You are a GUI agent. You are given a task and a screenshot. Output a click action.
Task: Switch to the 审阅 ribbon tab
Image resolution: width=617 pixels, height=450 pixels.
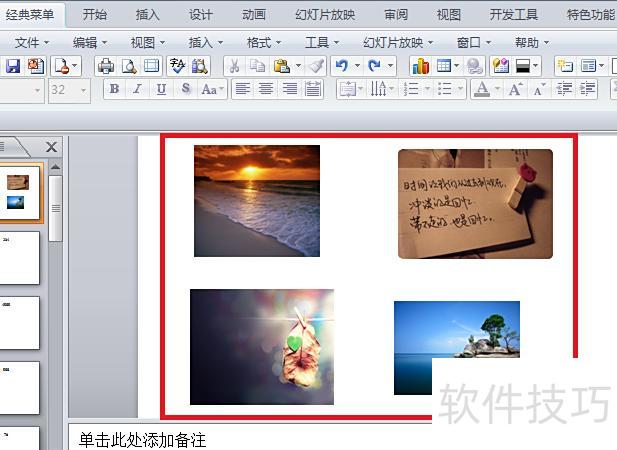[396, 15]
